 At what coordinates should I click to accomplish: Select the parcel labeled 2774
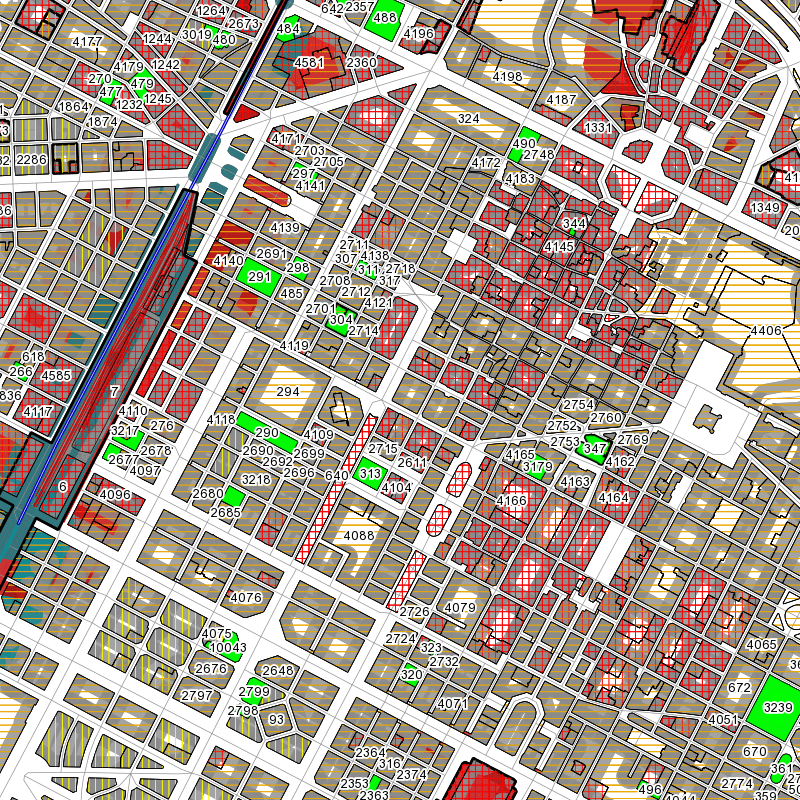tap(737, 783)
